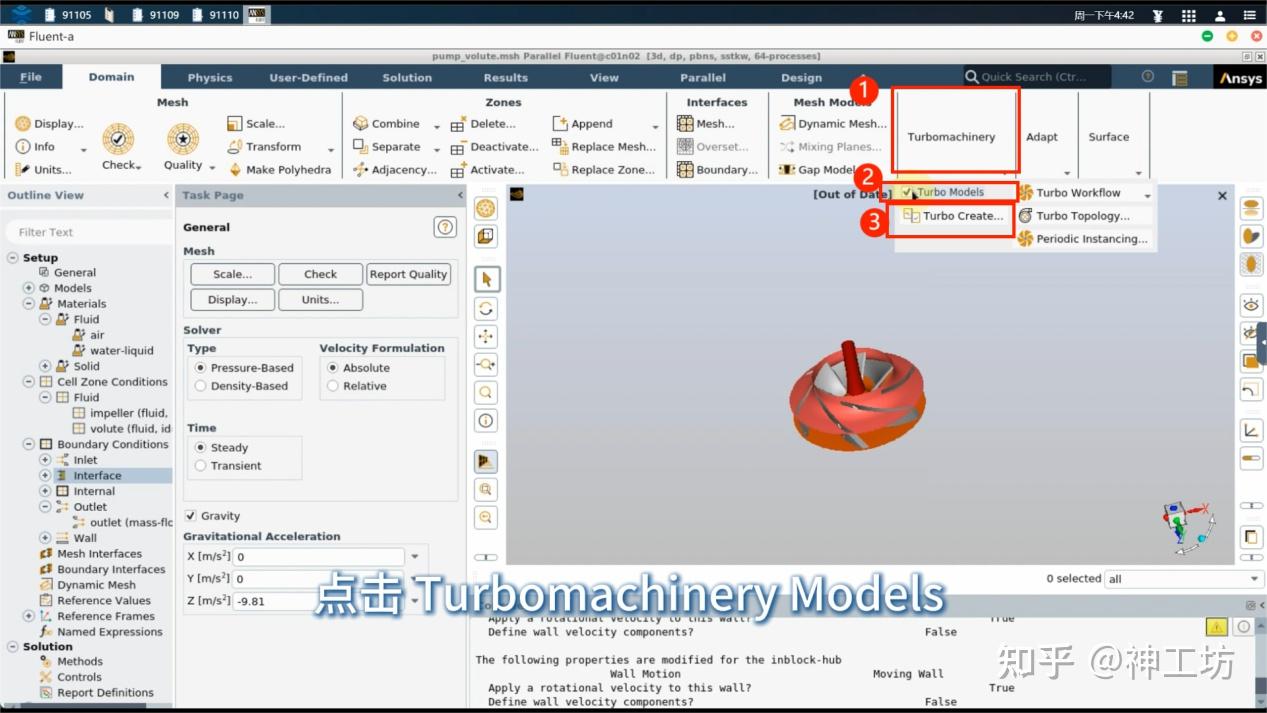Switch to the Results ribbon tab
The width and height of the screenshot is (1267, 713).
click(x=506, y=78)
